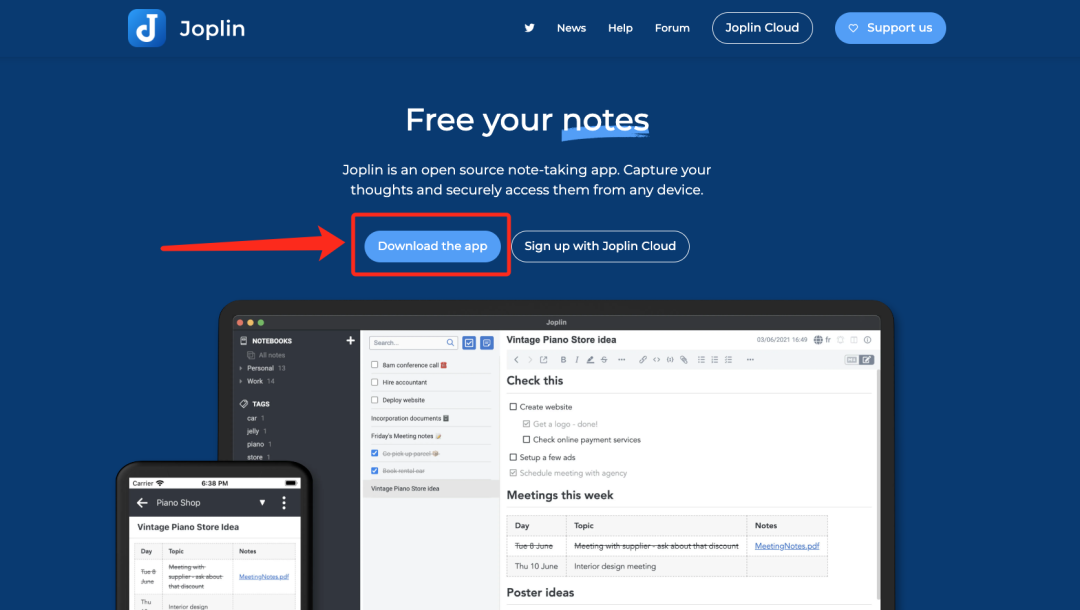Open the Twitter bird icon link

click(529, 28)
